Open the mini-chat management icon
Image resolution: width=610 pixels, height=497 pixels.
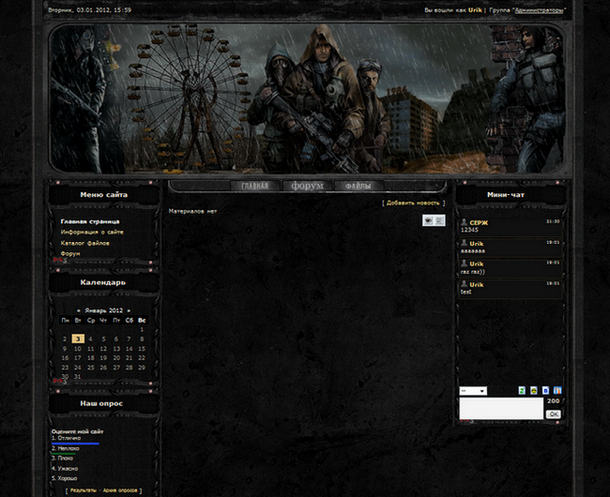[x=557, y=390]
